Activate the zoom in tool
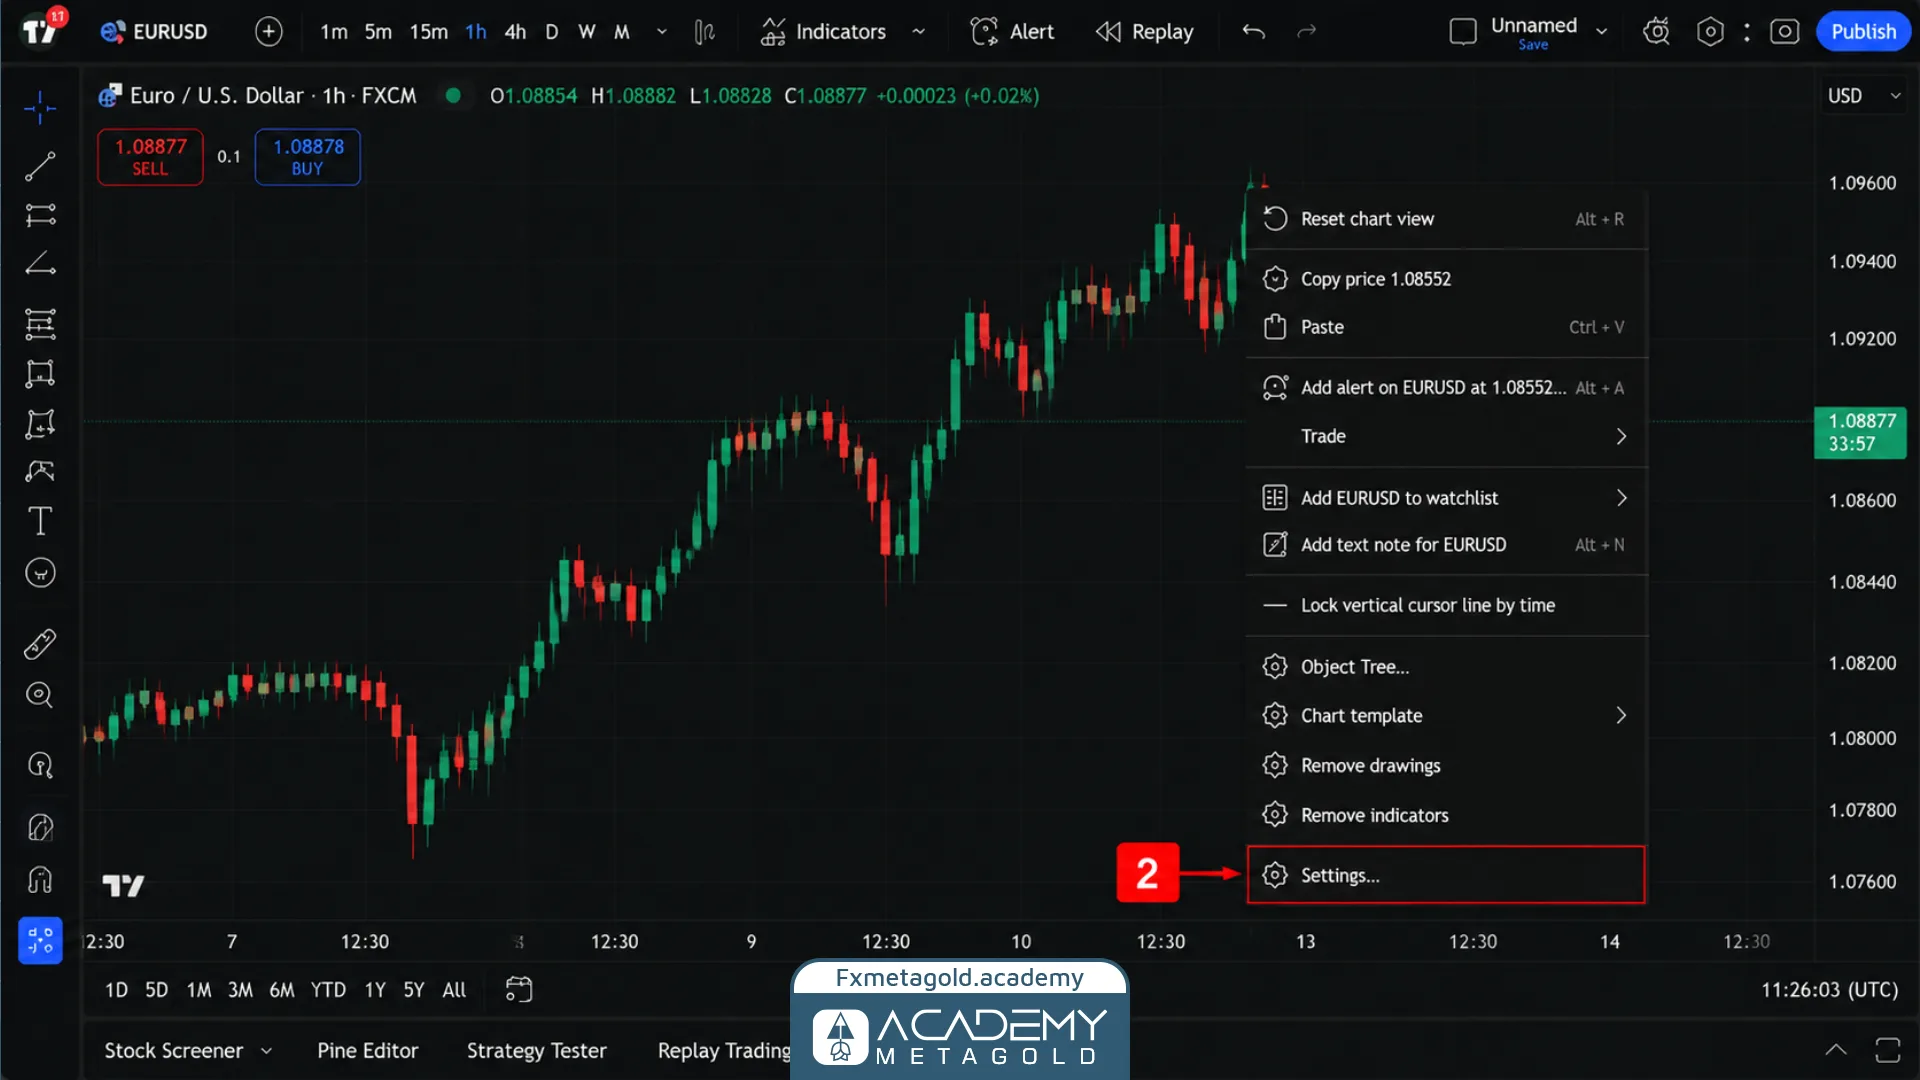This screenshot has width=1920, height=1080. coord(40,695)
